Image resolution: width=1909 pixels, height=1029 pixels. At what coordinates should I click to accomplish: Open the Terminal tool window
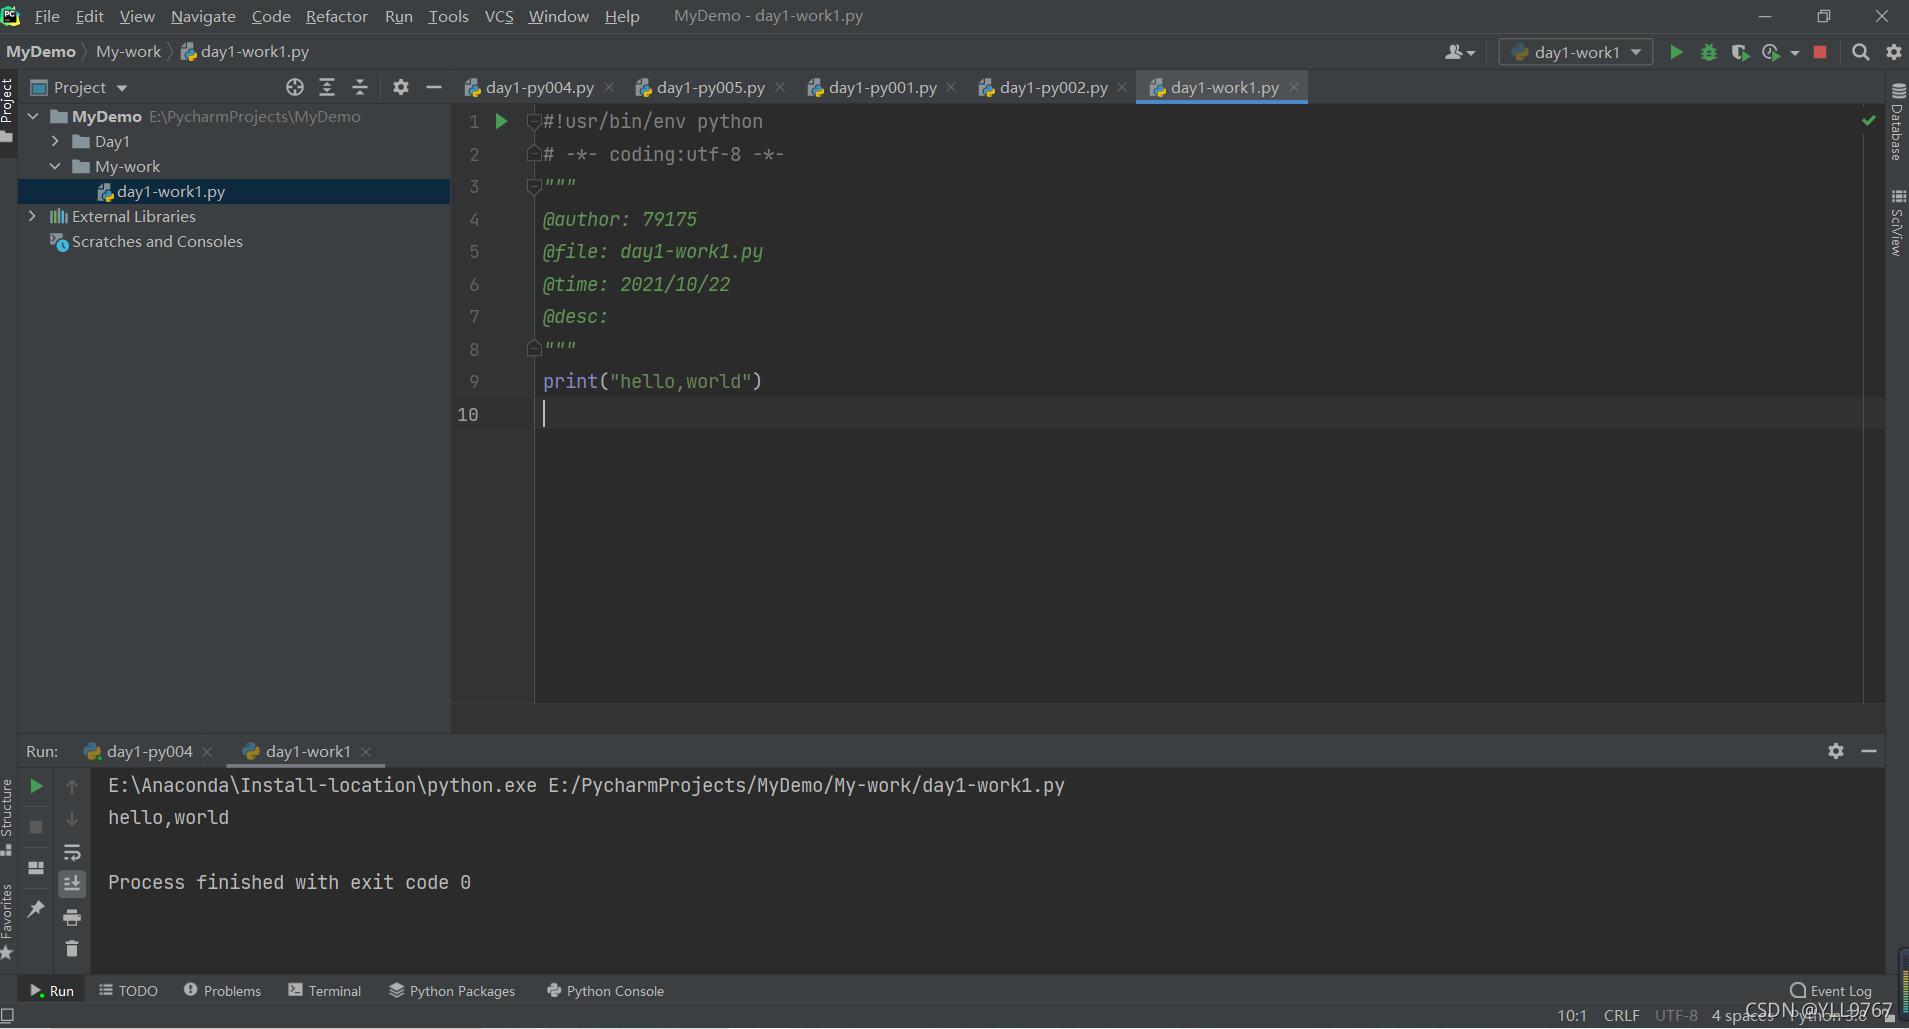point(324,990)
